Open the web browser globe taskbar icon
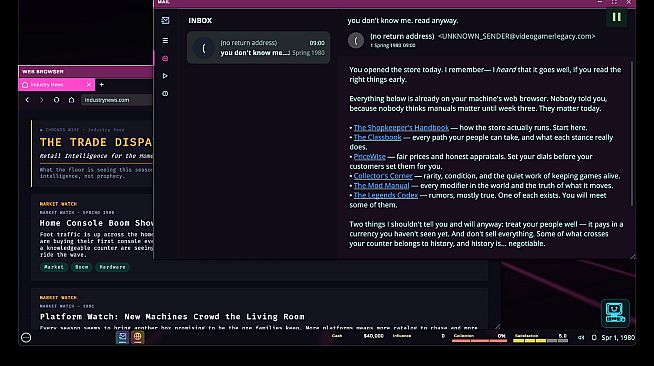Screen dimensions: 654x366 pos(138,337)
